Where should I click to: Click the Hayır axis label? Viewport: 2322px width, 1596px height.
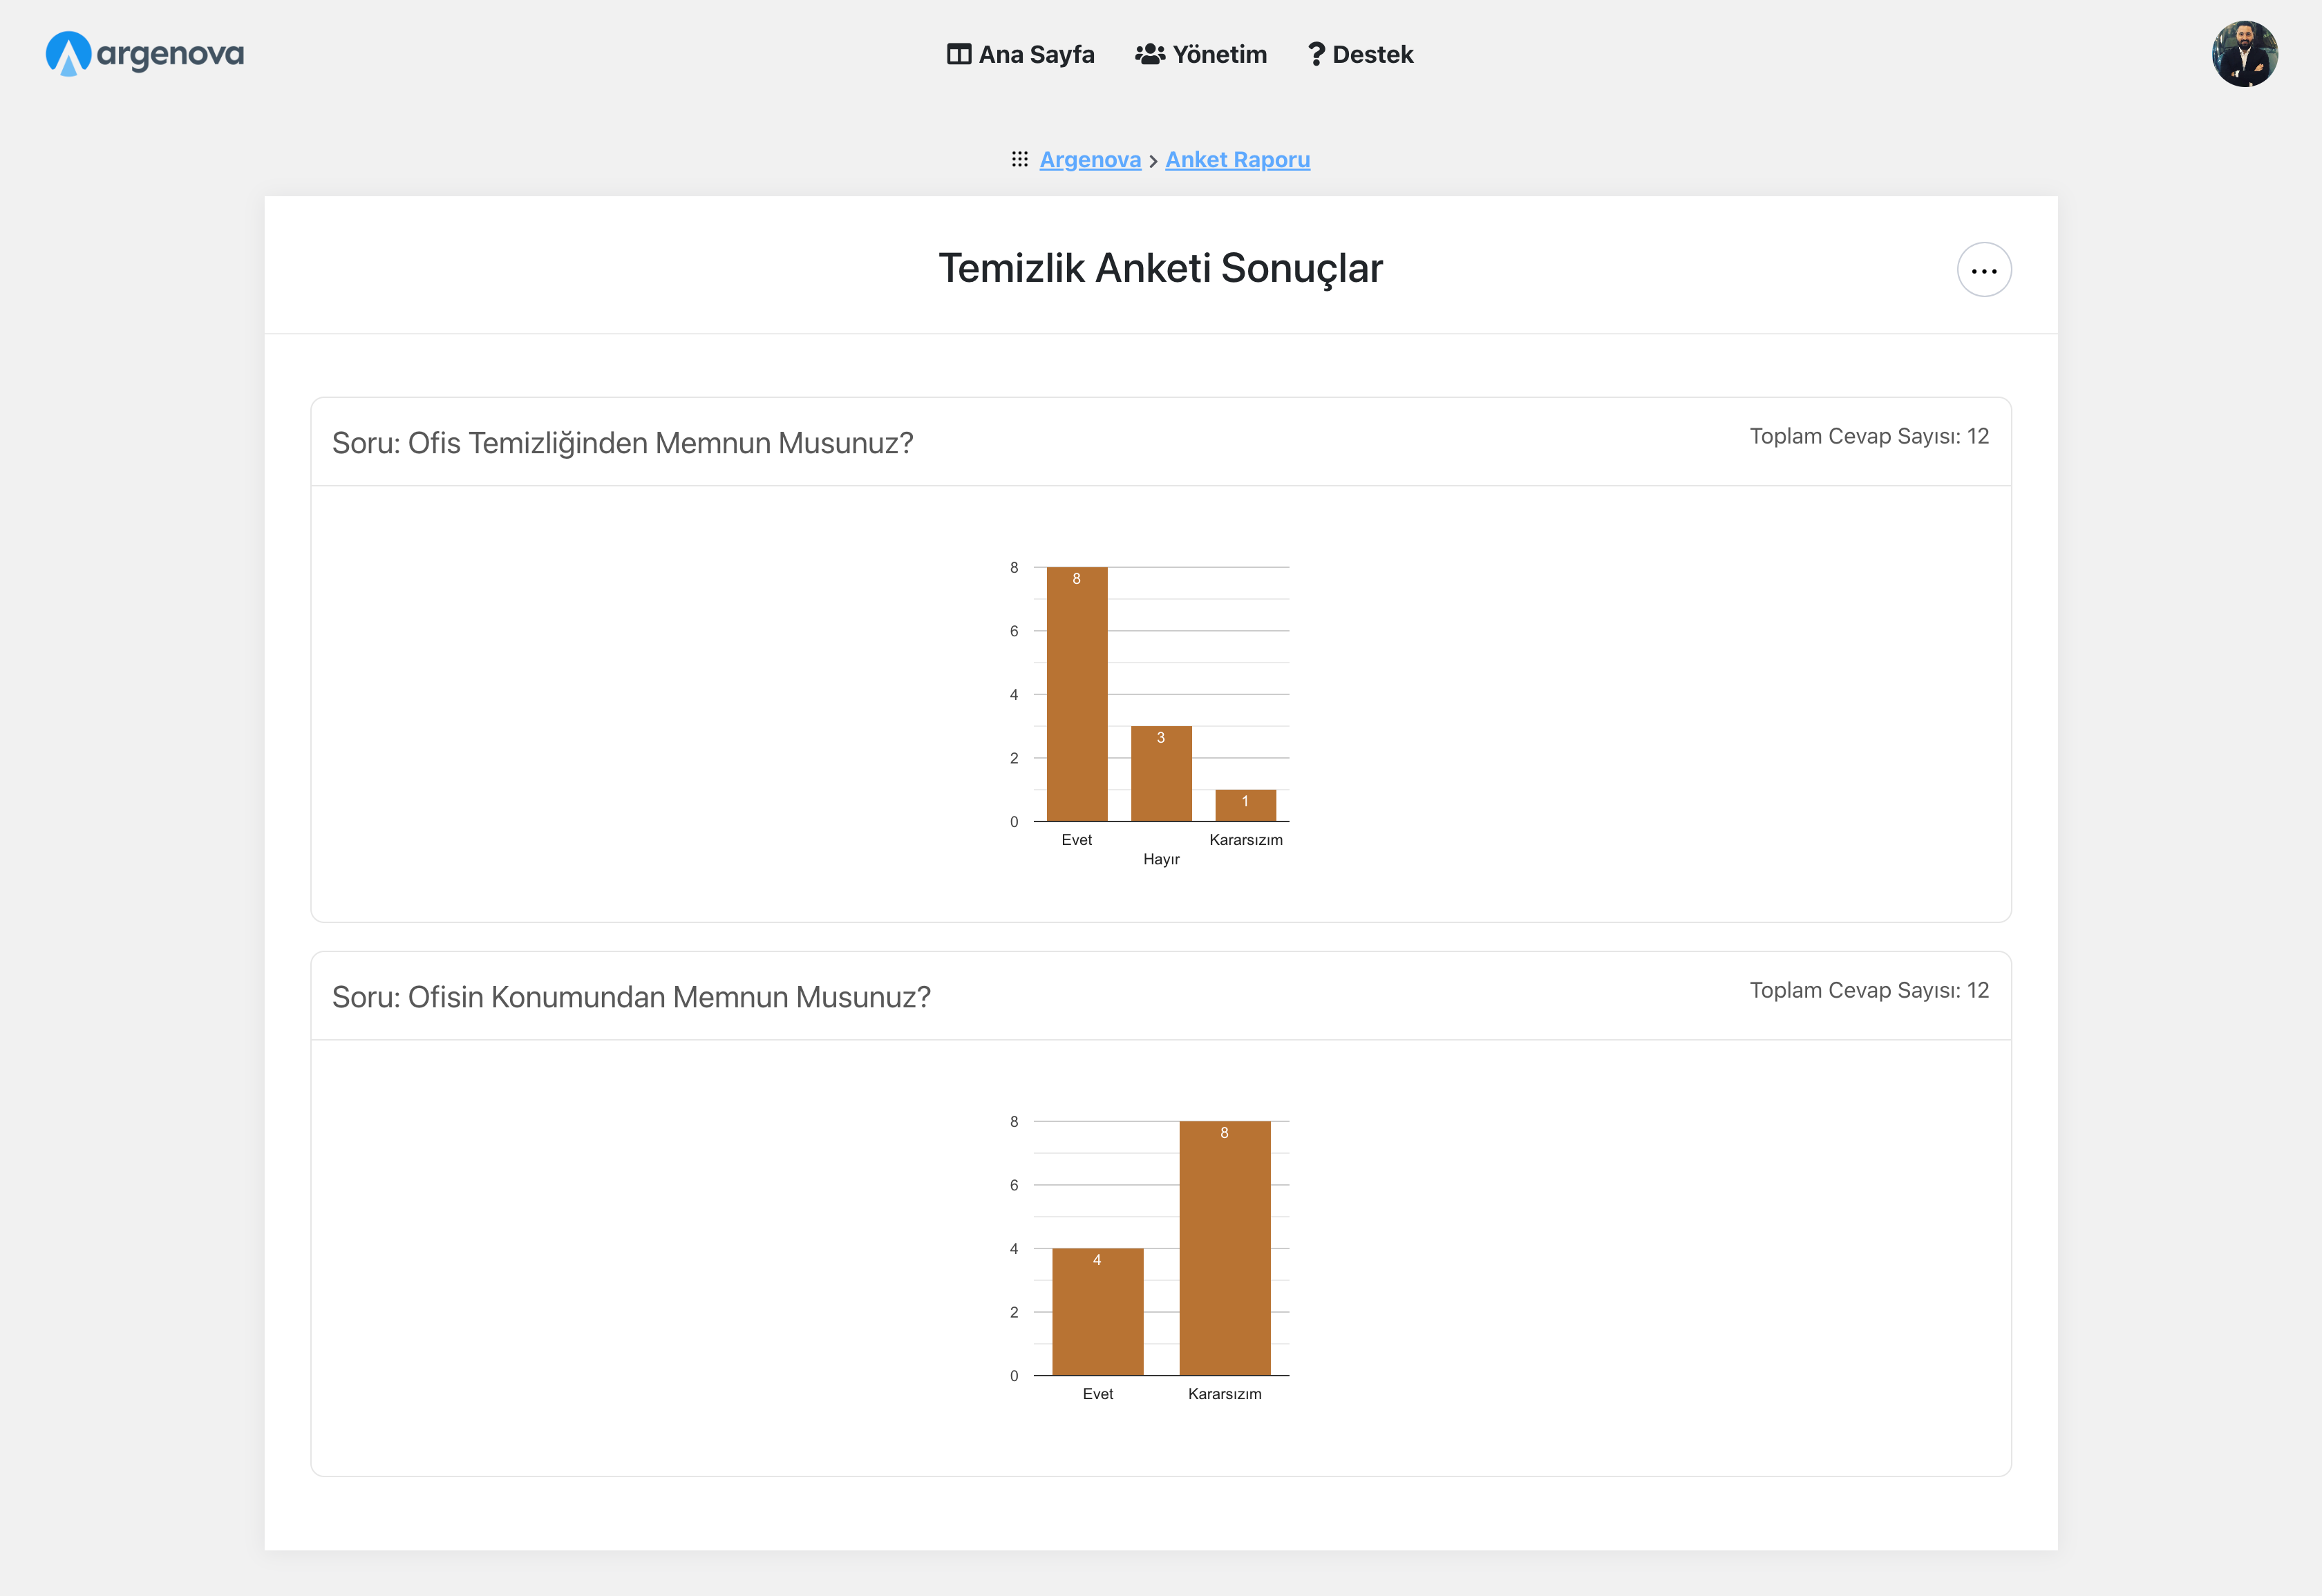[x=1161, y=859]
